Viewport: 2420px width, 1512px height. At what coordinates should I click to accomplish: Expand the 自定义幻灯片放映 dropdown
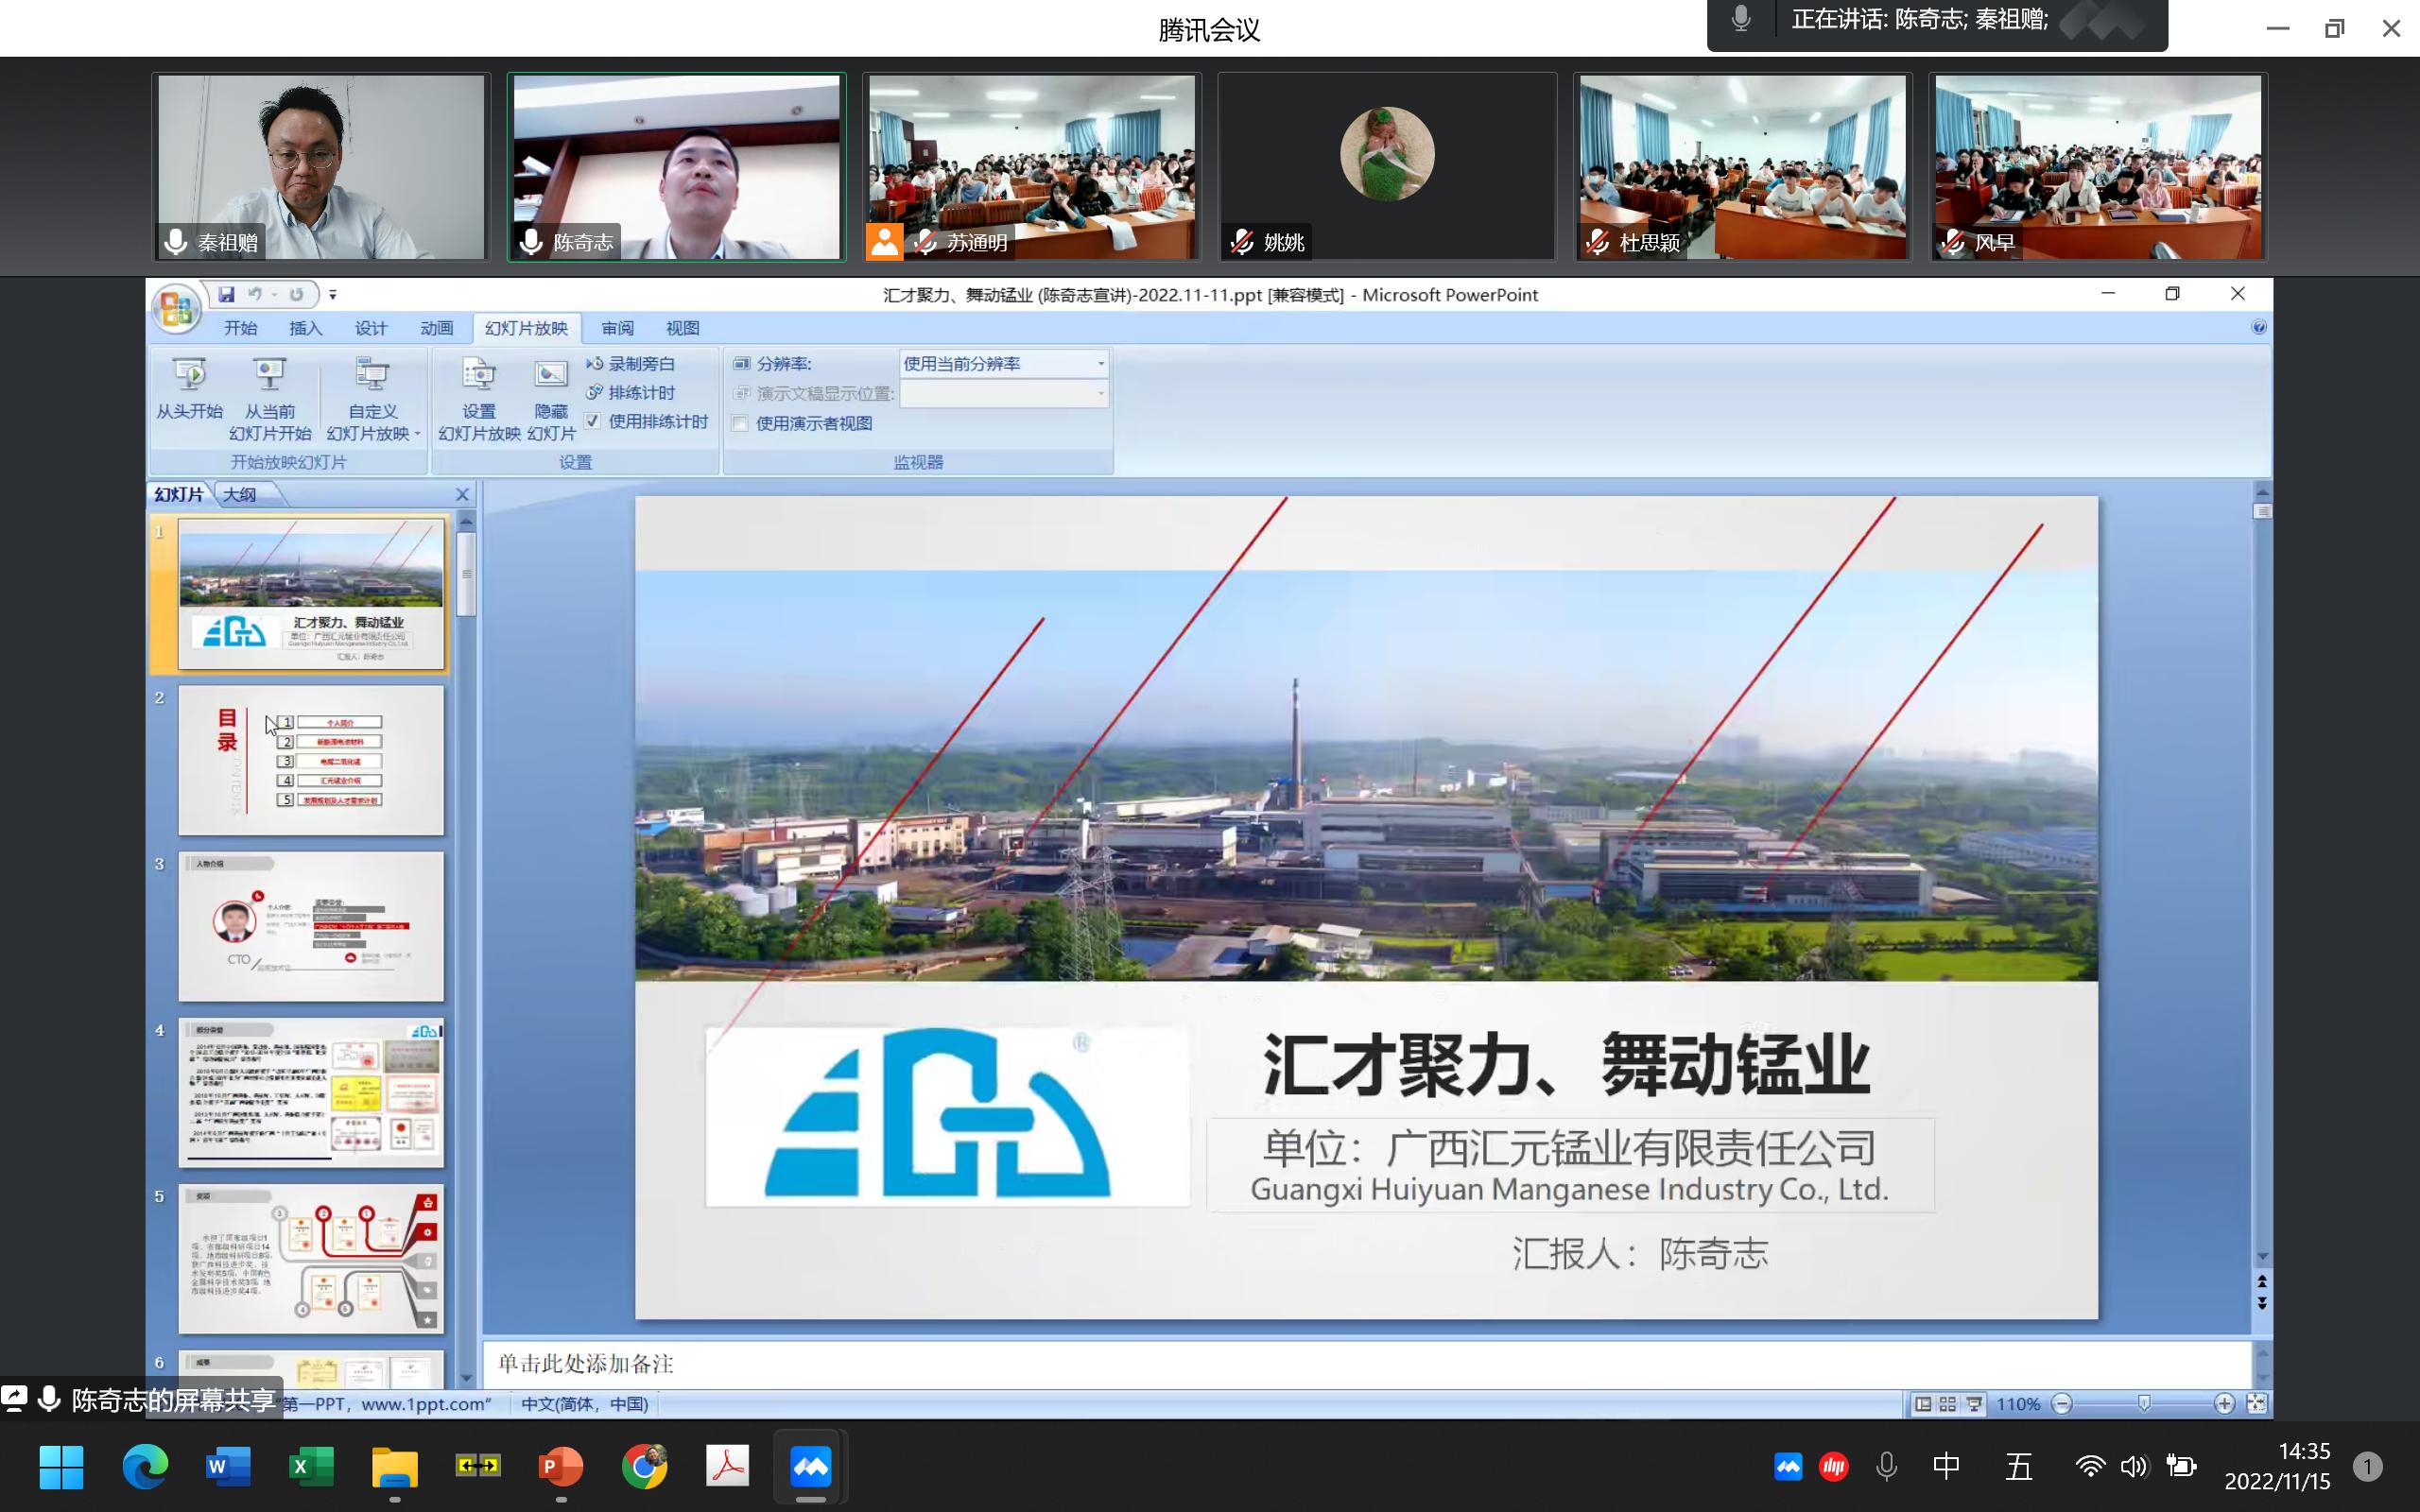point(418,435)
